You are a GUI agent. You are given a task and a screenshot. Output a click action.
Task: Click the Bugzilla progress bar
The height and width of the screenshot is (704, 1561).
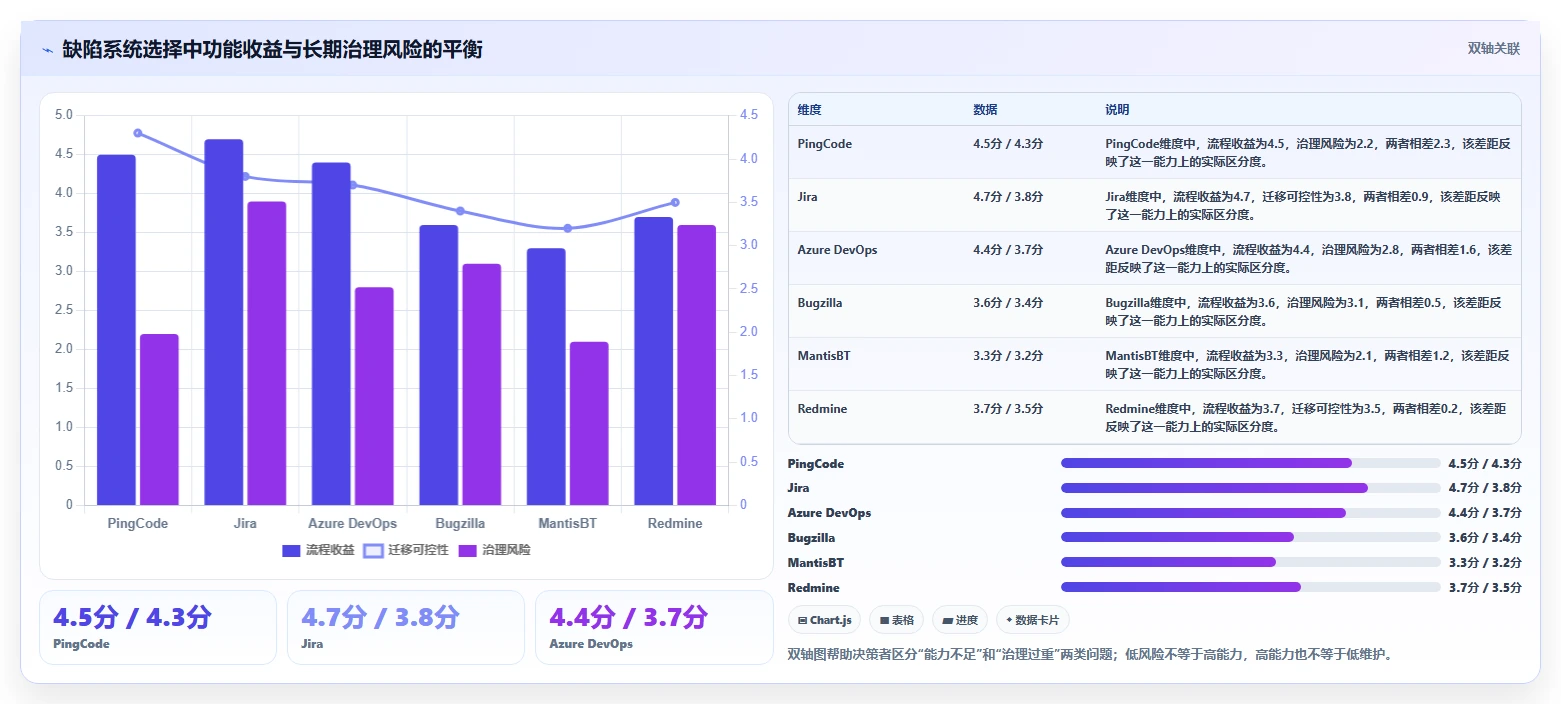(1251, 537)
